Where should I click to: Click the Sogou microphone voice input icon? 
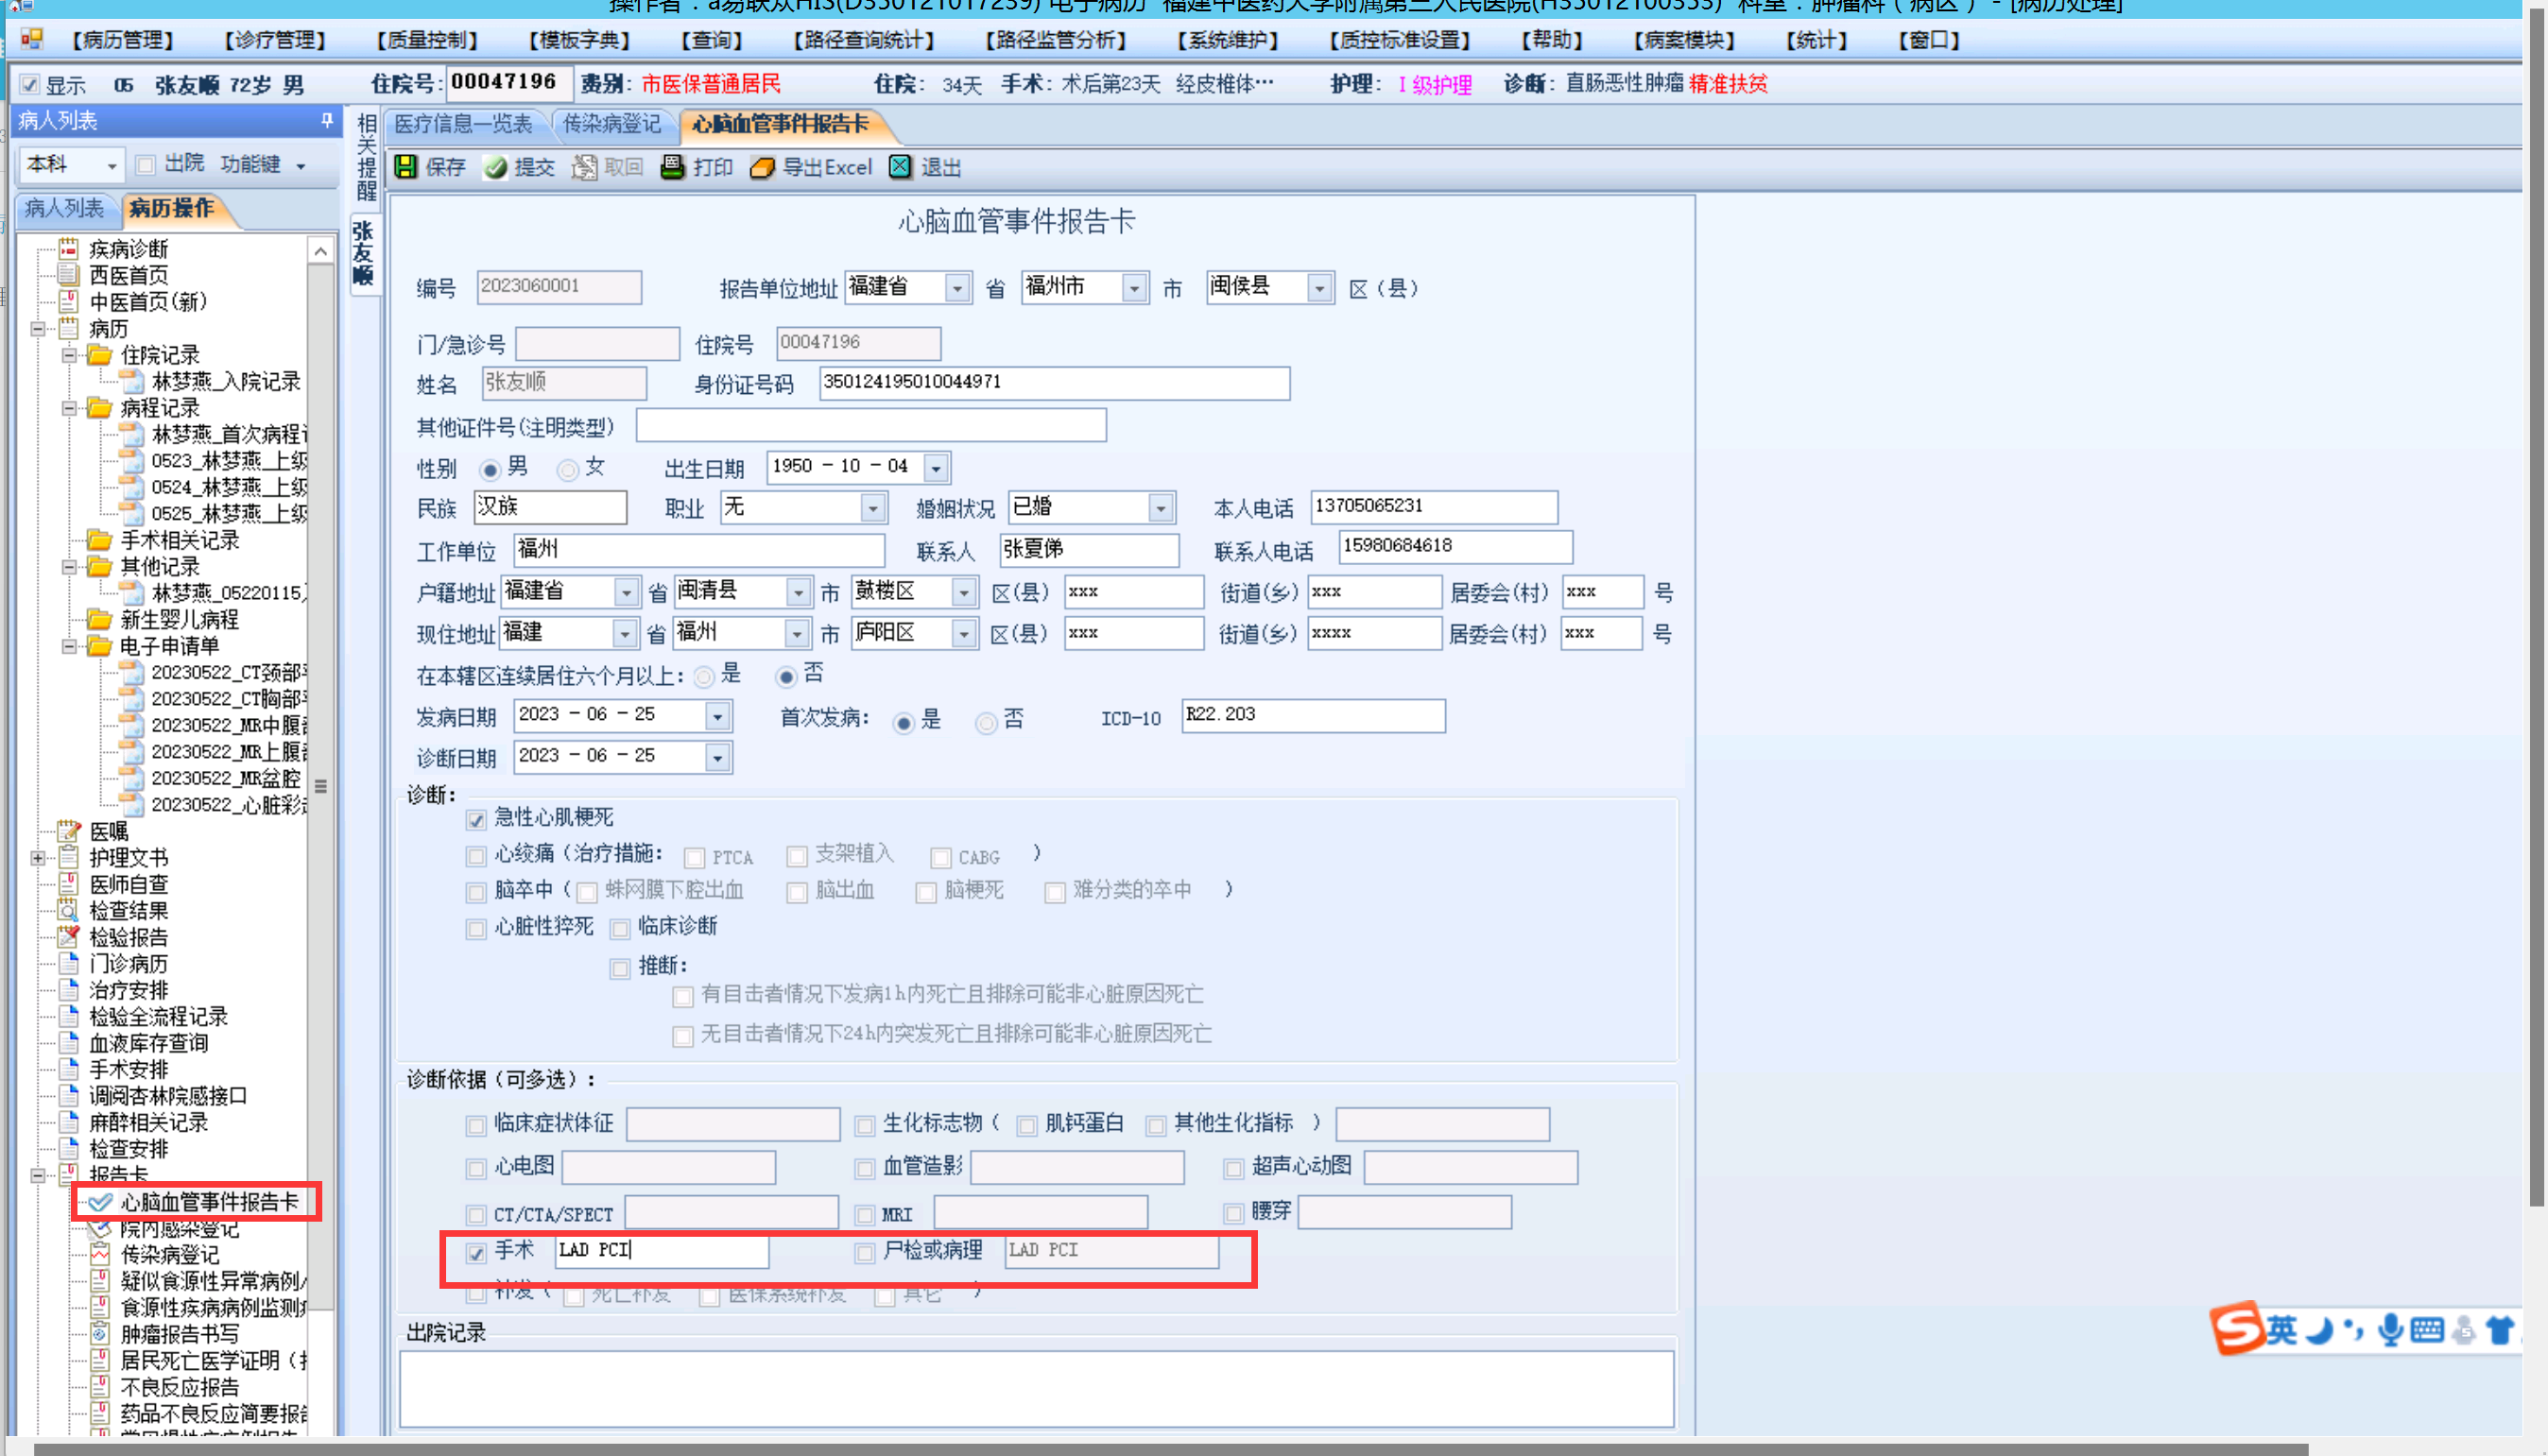2390,1330
